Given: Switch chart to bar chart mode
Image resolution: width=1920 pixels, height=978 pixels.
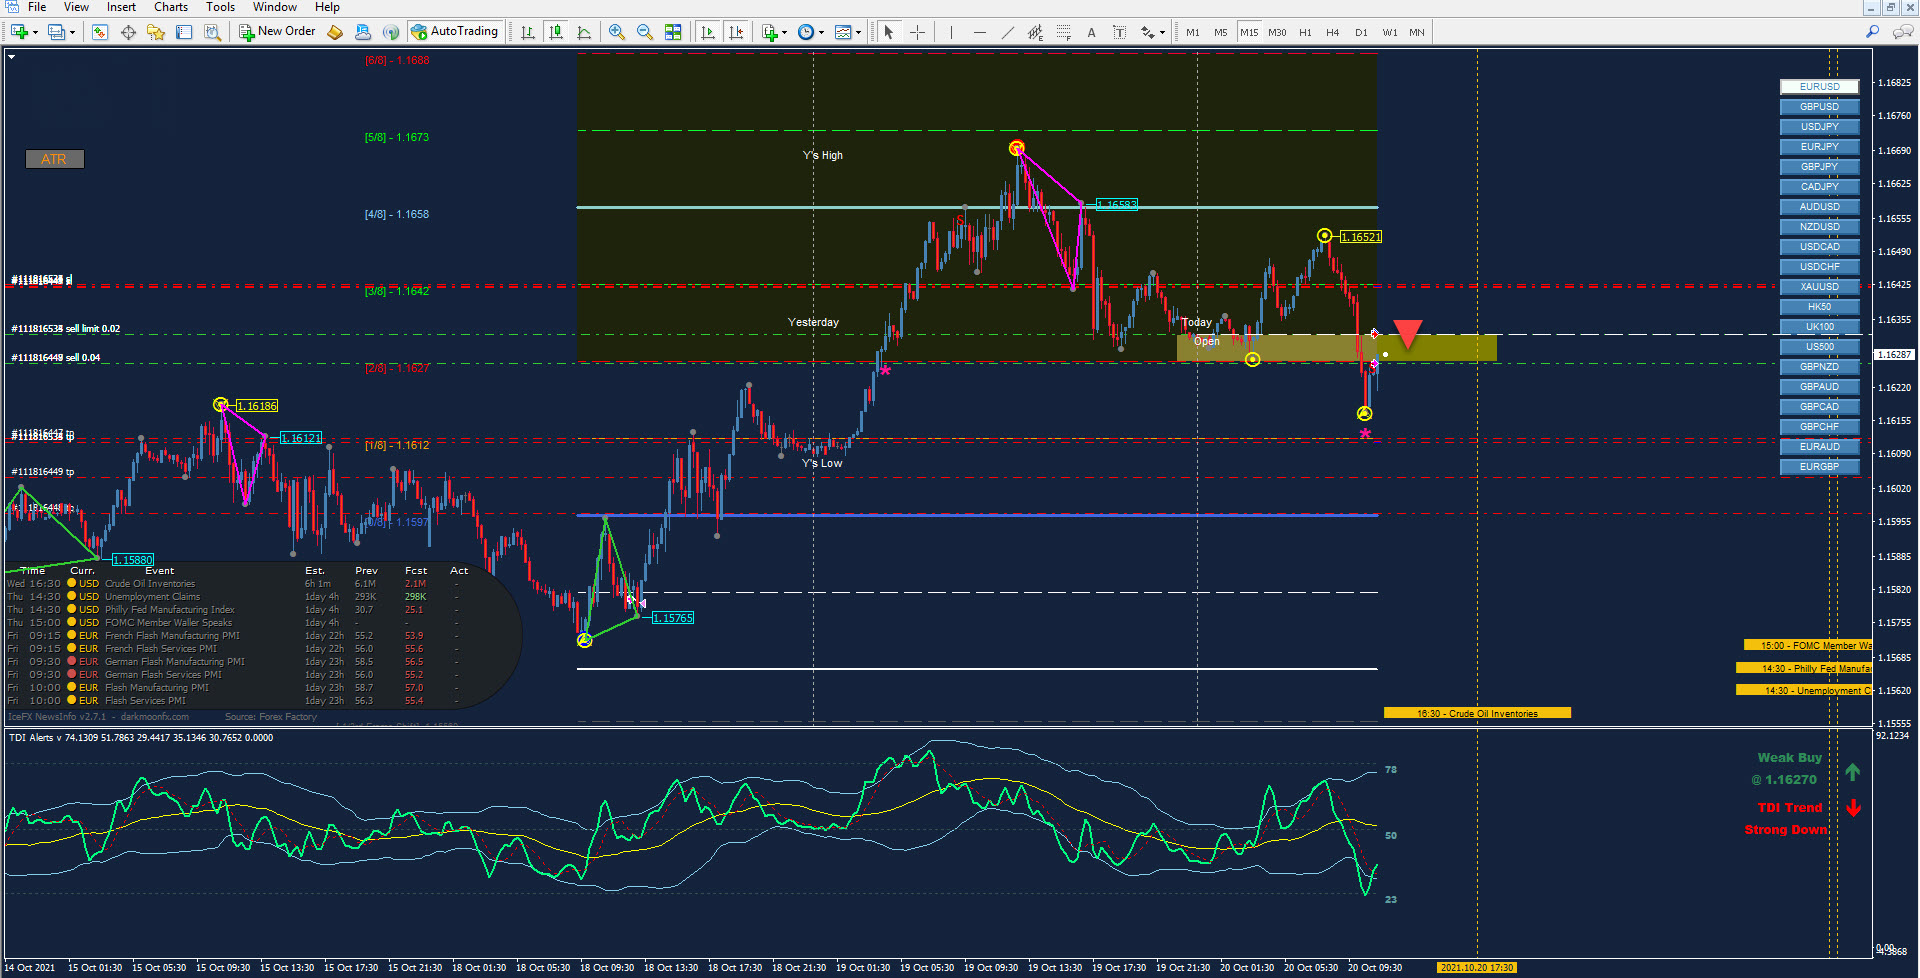Looking at the screenshot, I should click(x=528, y=32).
